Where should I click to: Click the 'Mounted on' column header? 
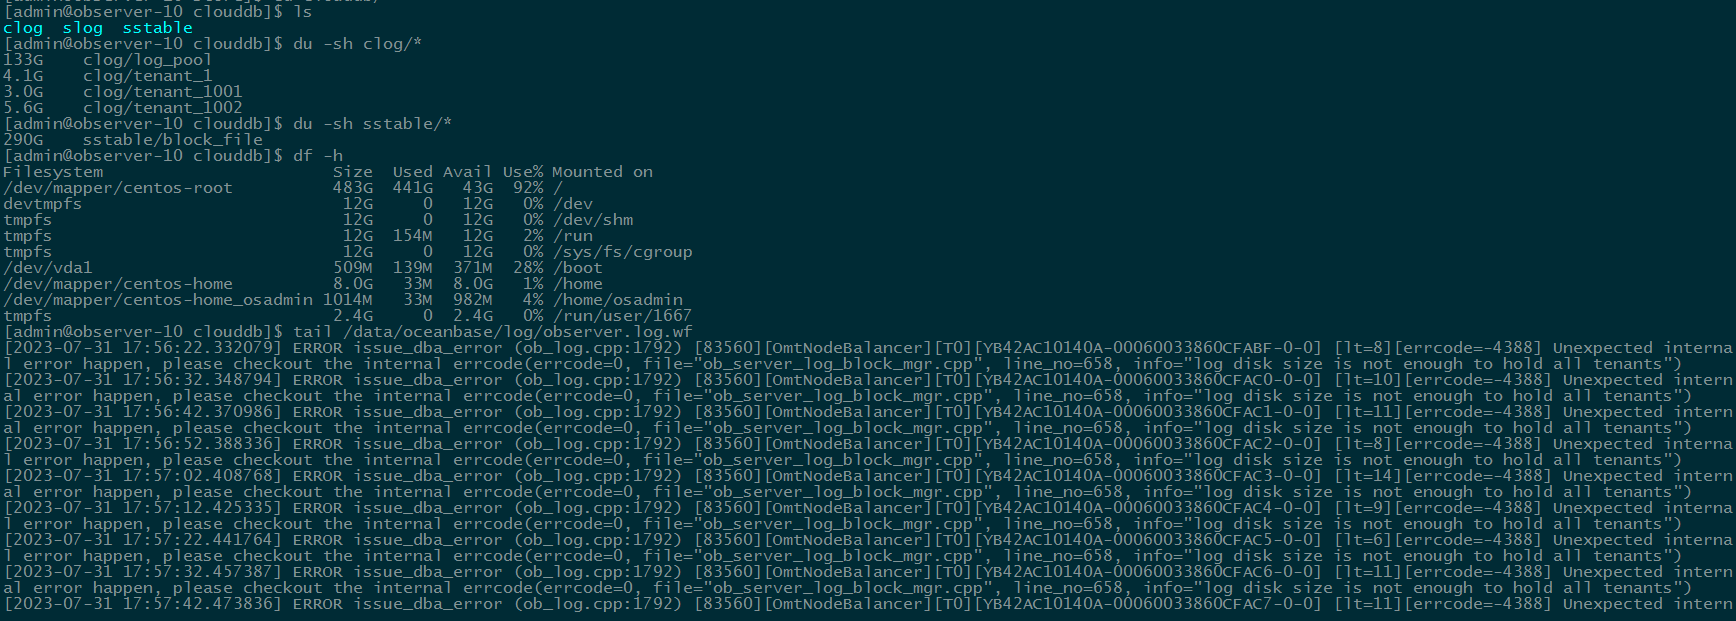(x=603, y=172)
